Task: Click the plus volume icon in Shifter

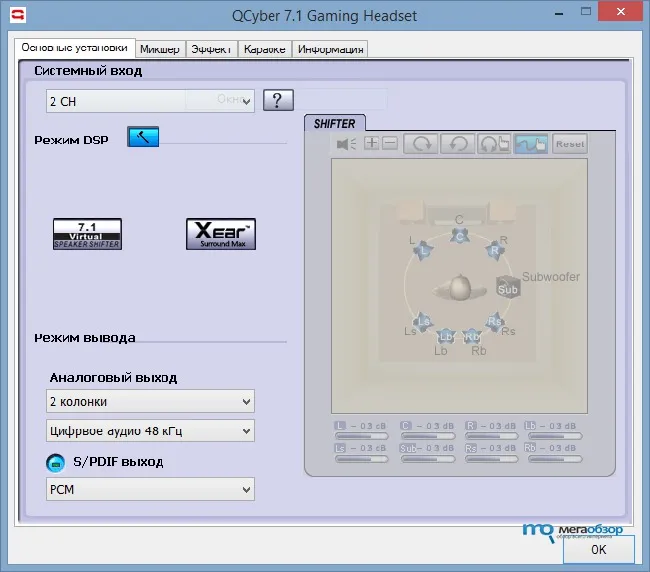Action: pyautogui.click(x=372, y=144)
